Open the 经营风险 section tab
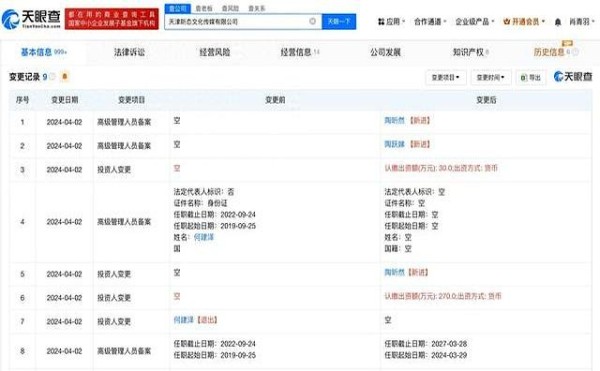 pos(215,52)
